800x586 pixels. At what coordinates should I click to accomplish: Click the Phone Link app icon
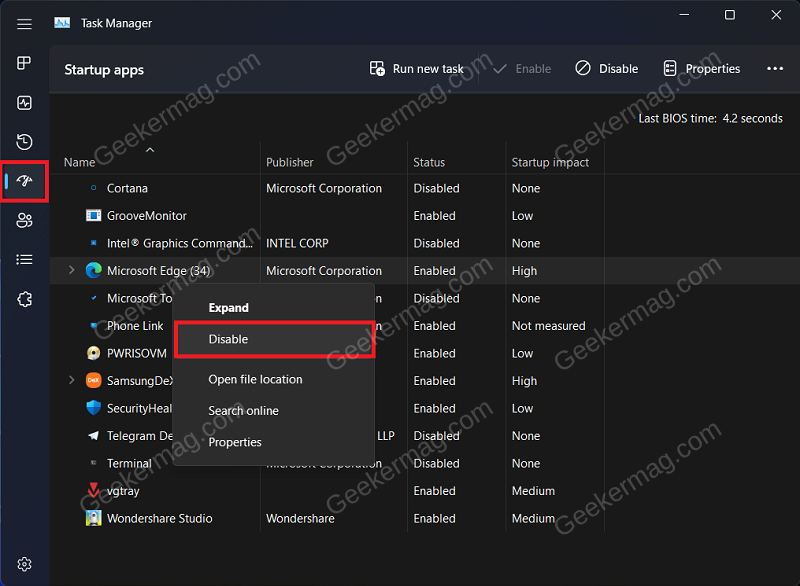[93, 325]
